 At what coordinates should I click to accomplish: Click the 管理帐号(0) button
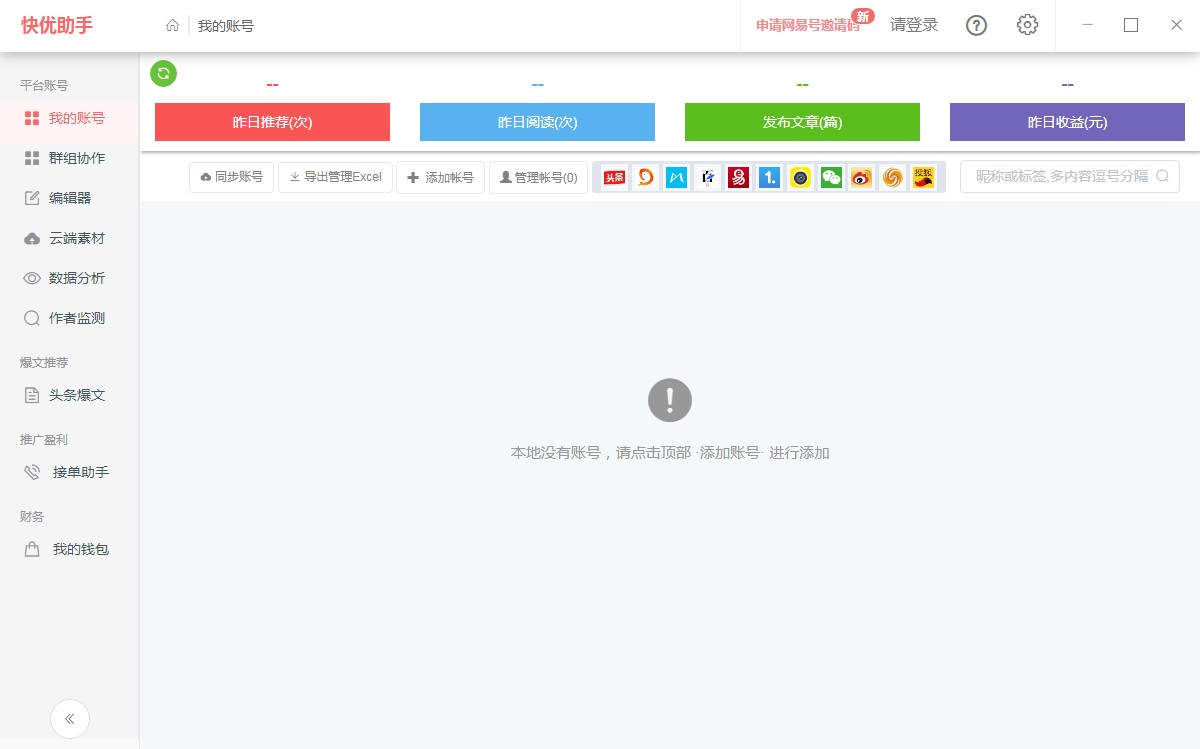pos(538,177)
